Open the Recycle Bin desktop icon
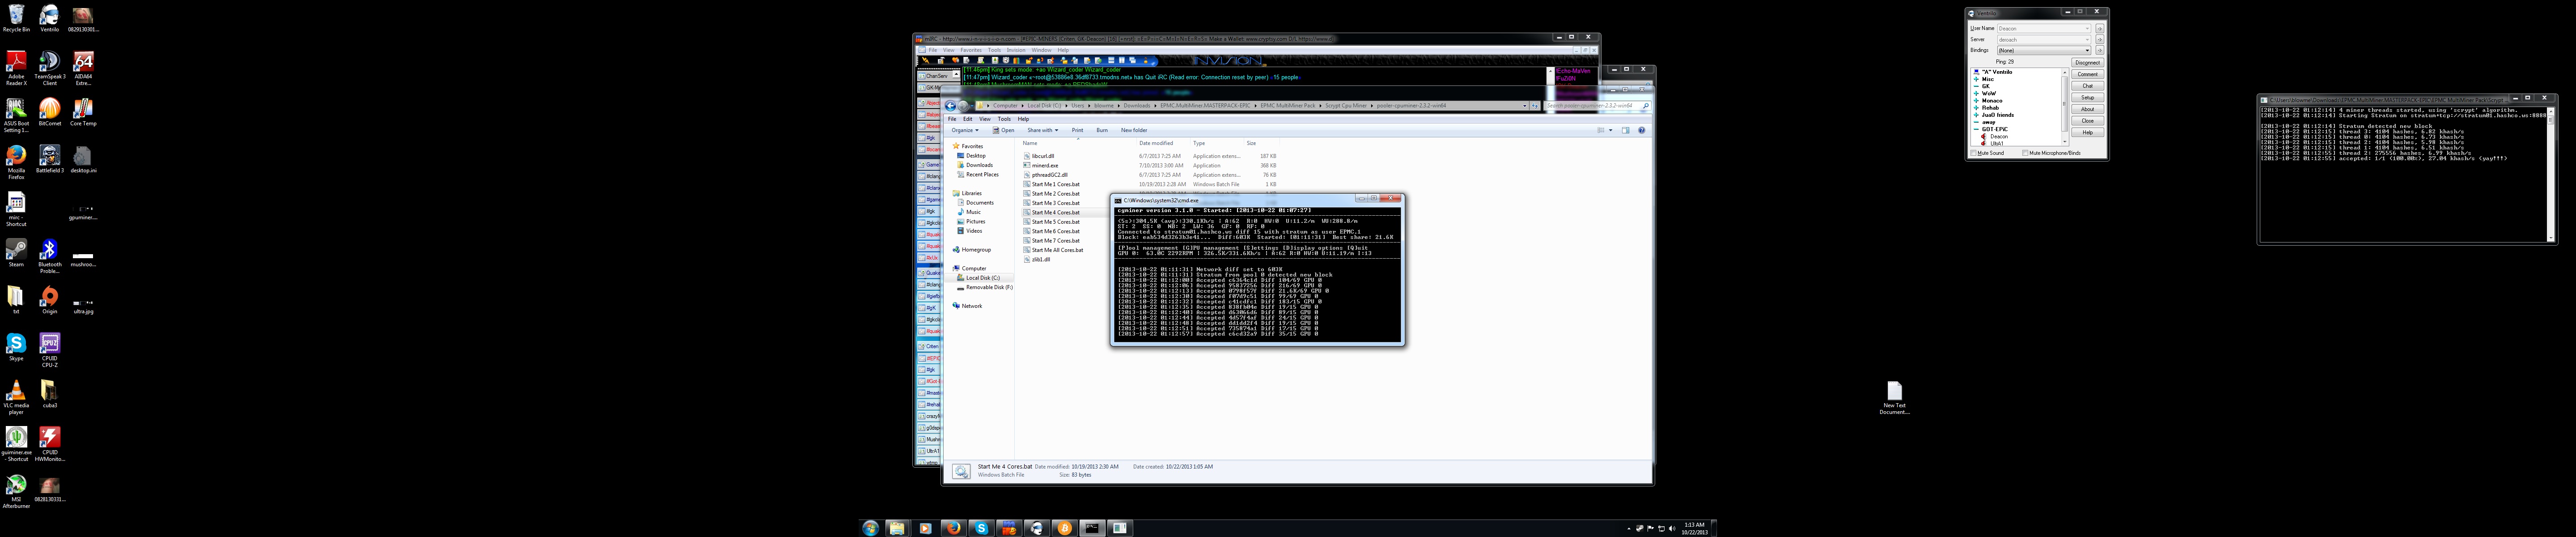This screenshot has width=2576, height=537. pos(16,19)
